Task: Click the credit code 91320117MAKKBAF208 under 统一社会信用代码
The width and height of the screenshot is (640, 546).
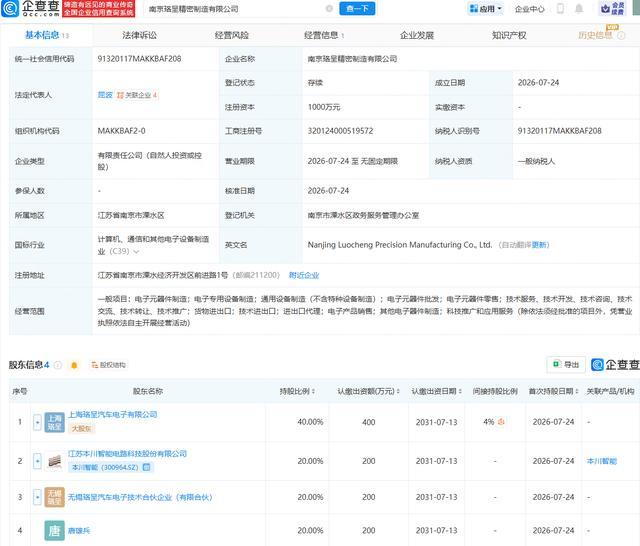Action: (x=139, y=59)
